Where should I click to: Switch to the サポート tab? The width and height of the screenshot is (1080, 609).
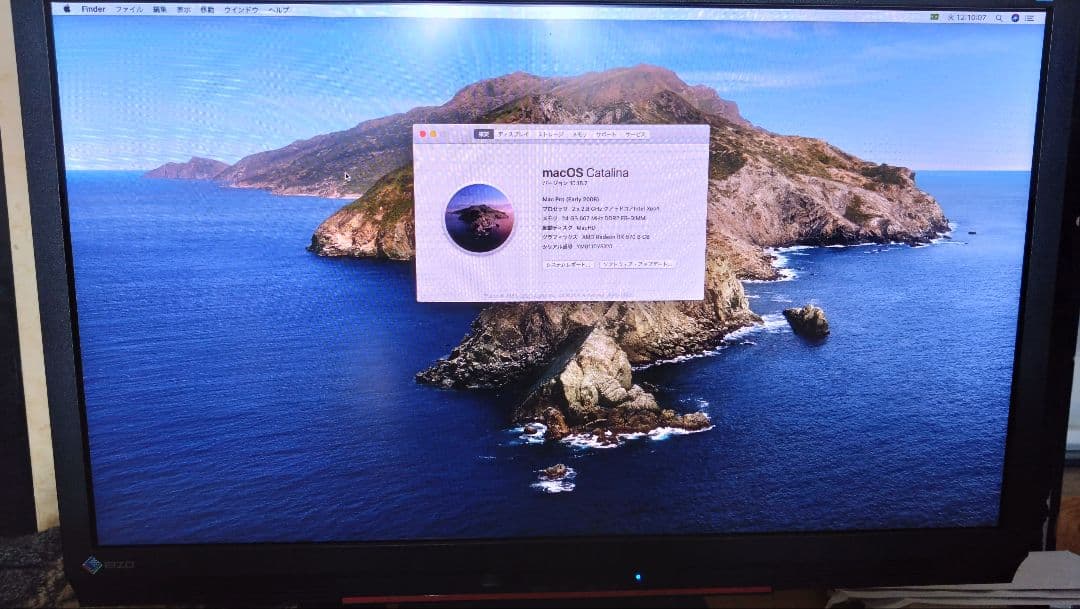[606, 133]
